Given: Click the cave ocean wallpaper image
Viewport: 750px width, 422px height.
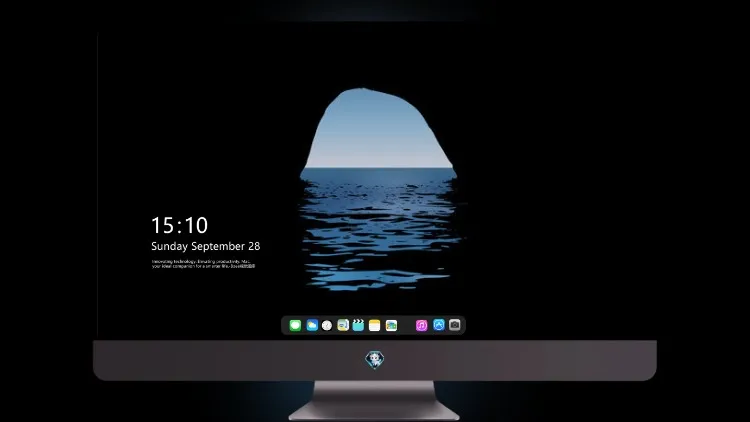Looking at the screenshot, I should (378, 189).
